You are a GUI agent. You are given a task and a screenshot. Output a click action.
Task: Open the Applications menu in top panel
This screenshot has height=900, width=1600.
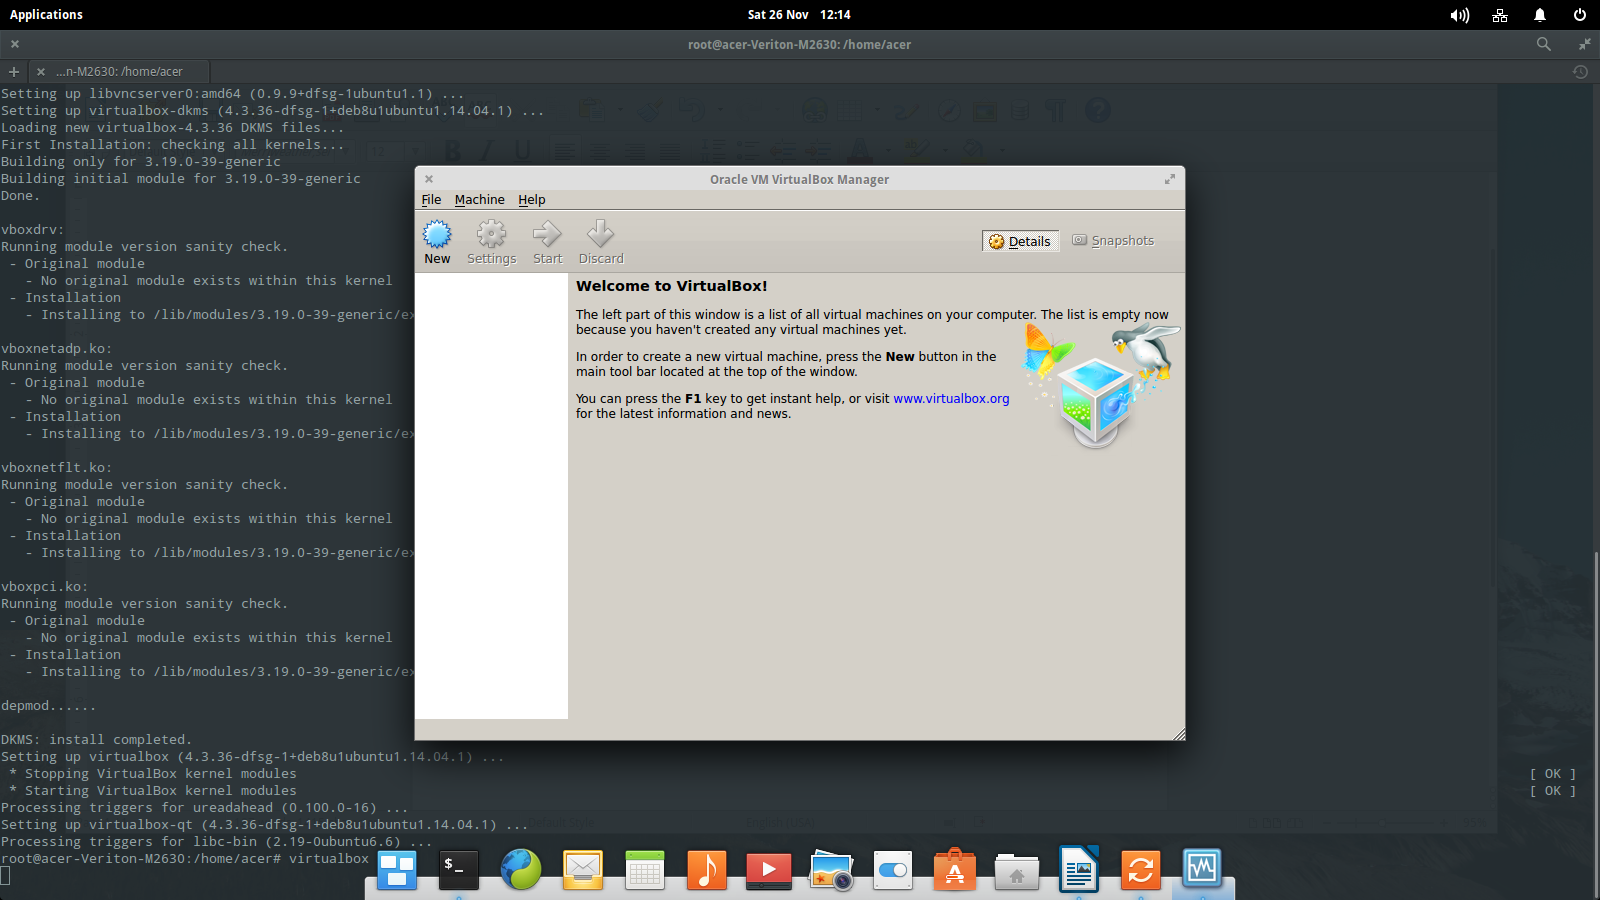46,15
